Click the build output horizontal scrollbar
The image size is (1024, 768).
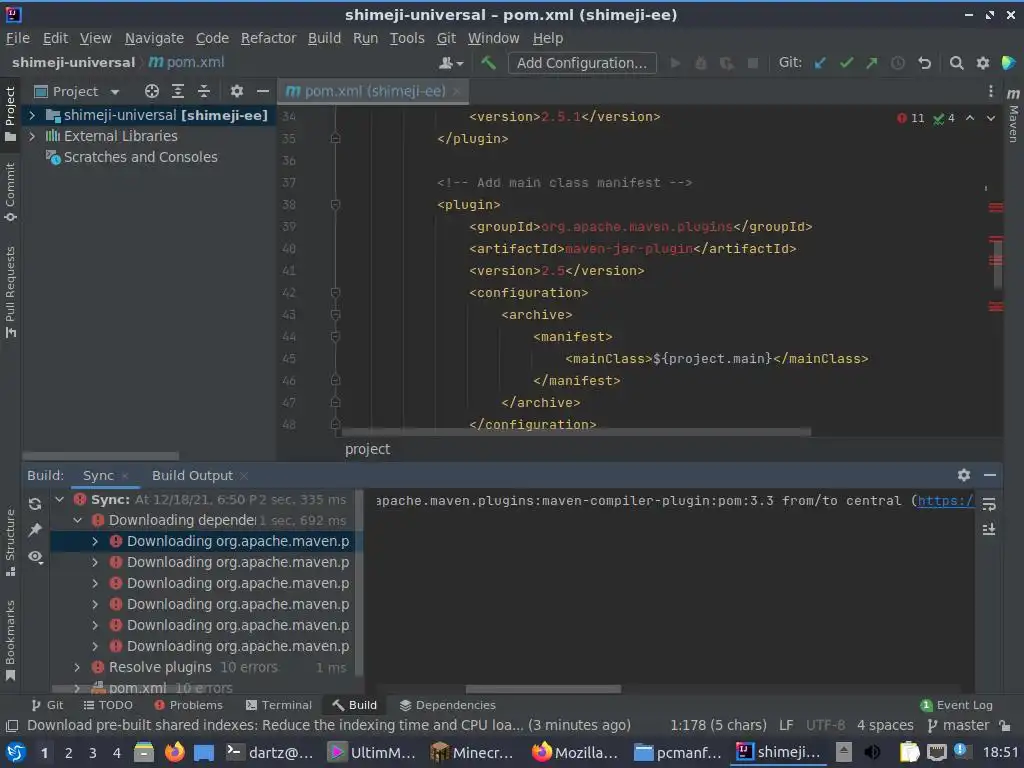coord(543,689)
